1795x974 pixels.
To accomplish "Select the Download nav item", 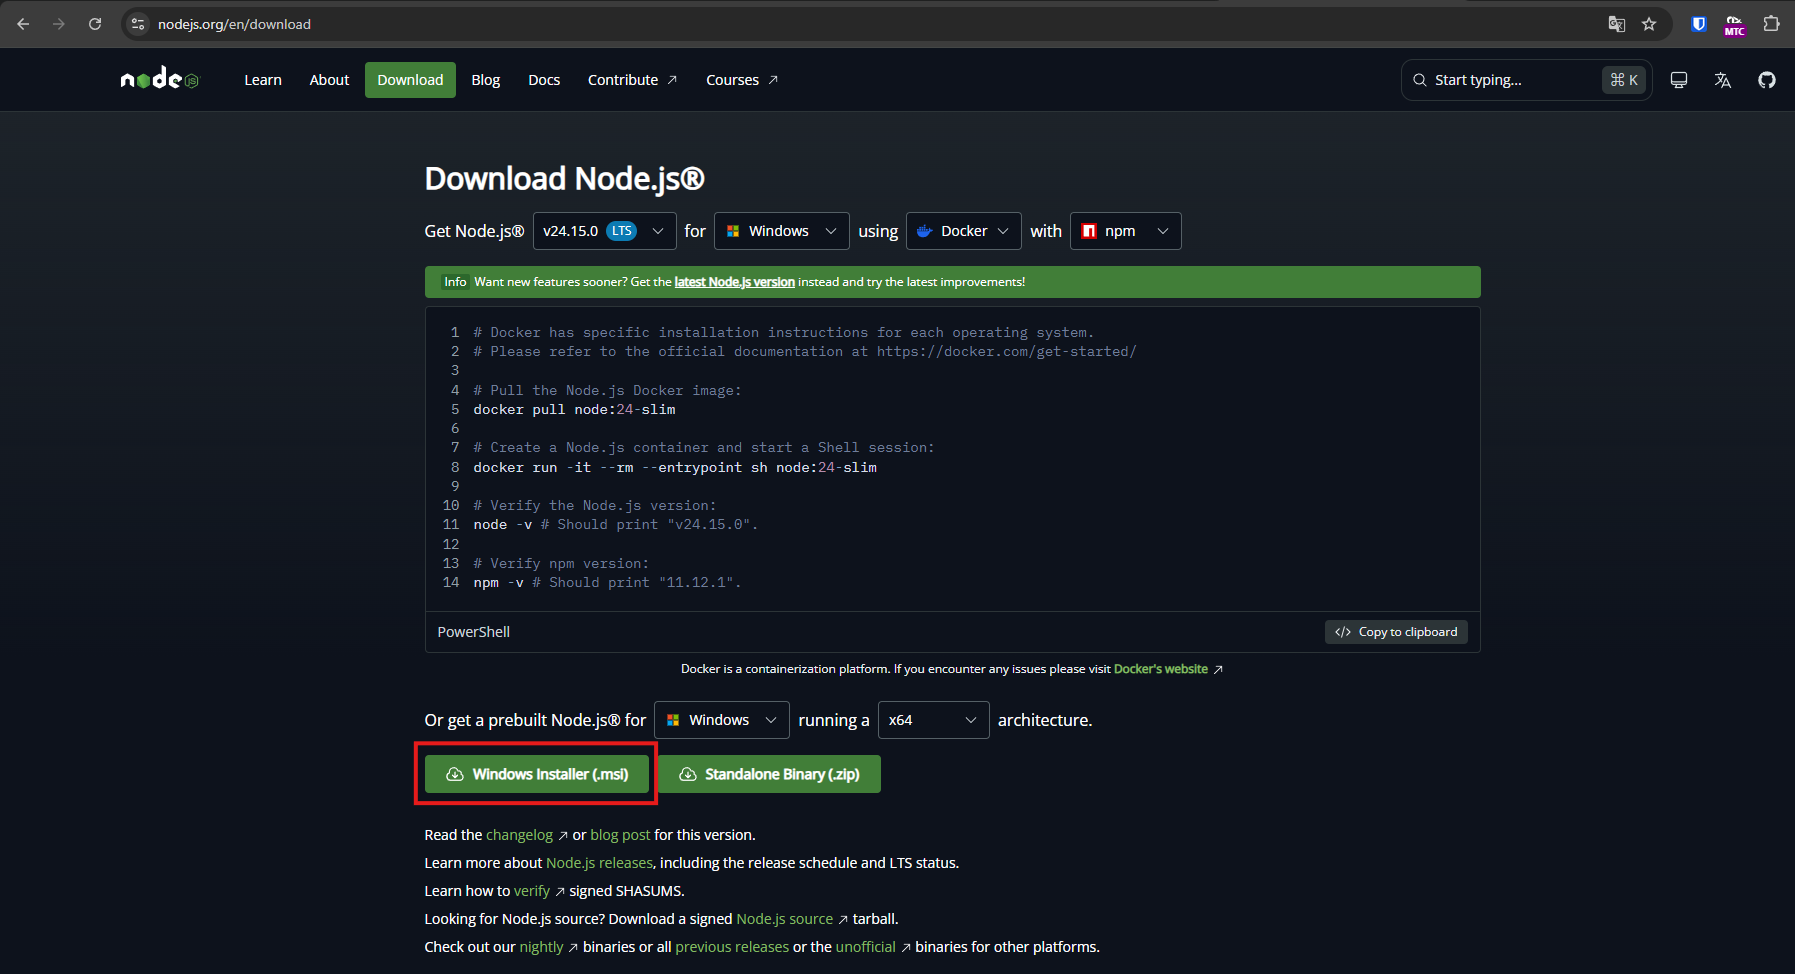I will coord(410,80).
